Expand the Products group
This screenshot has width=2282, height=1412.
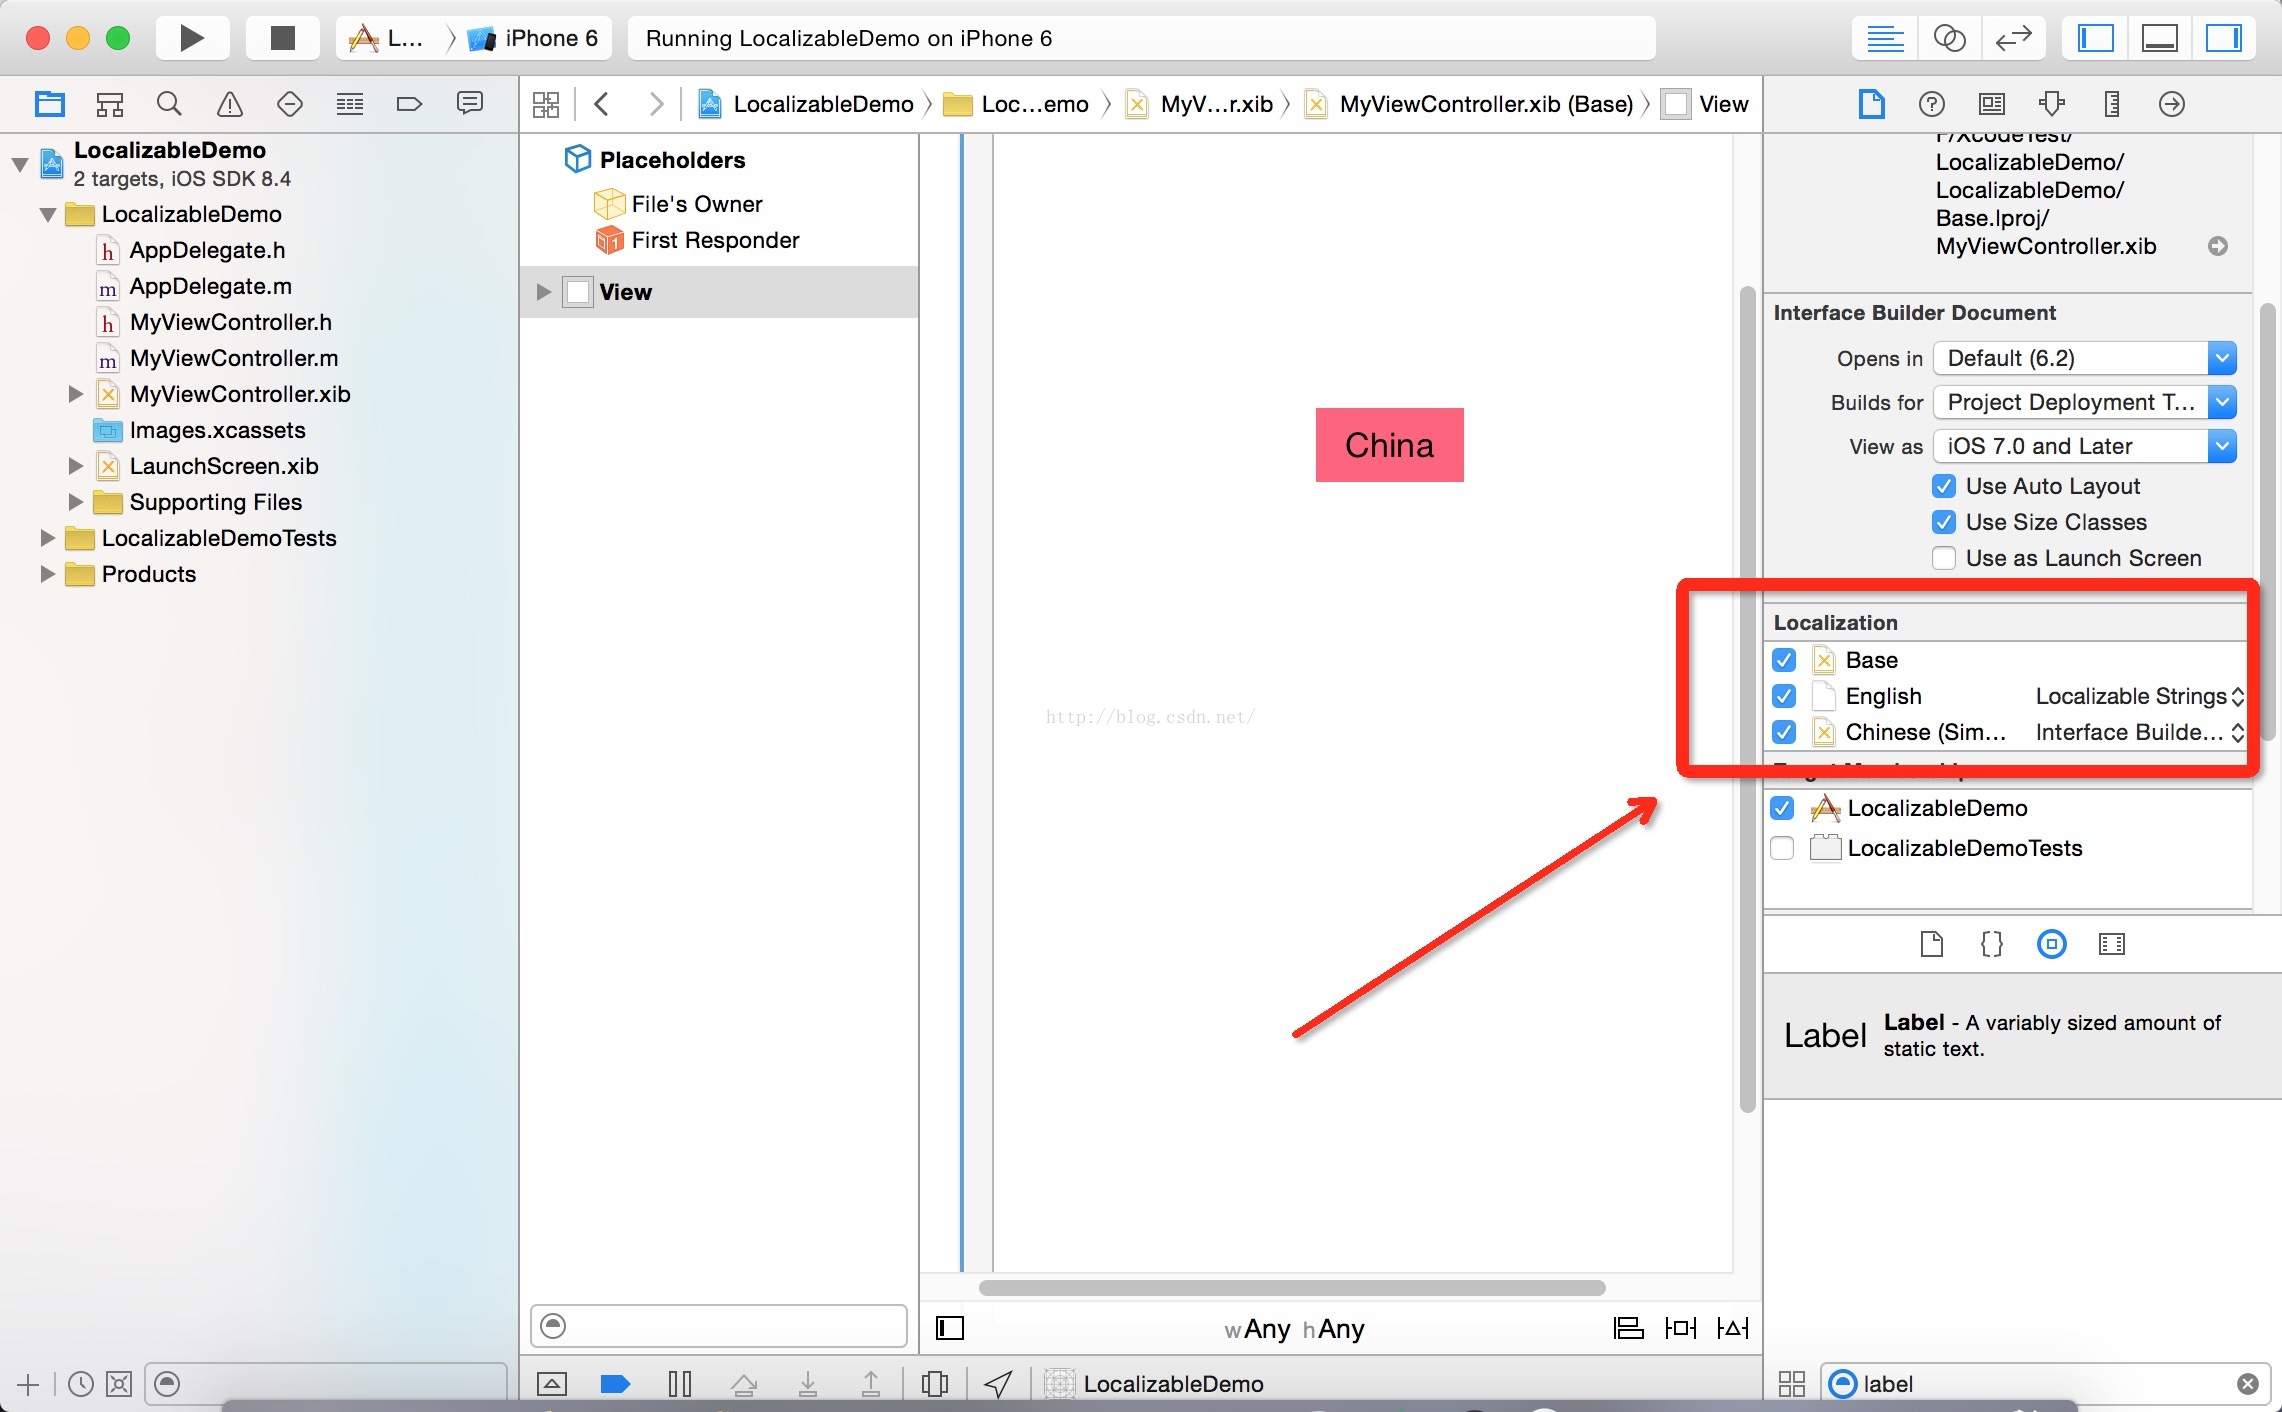coord(47,574)
